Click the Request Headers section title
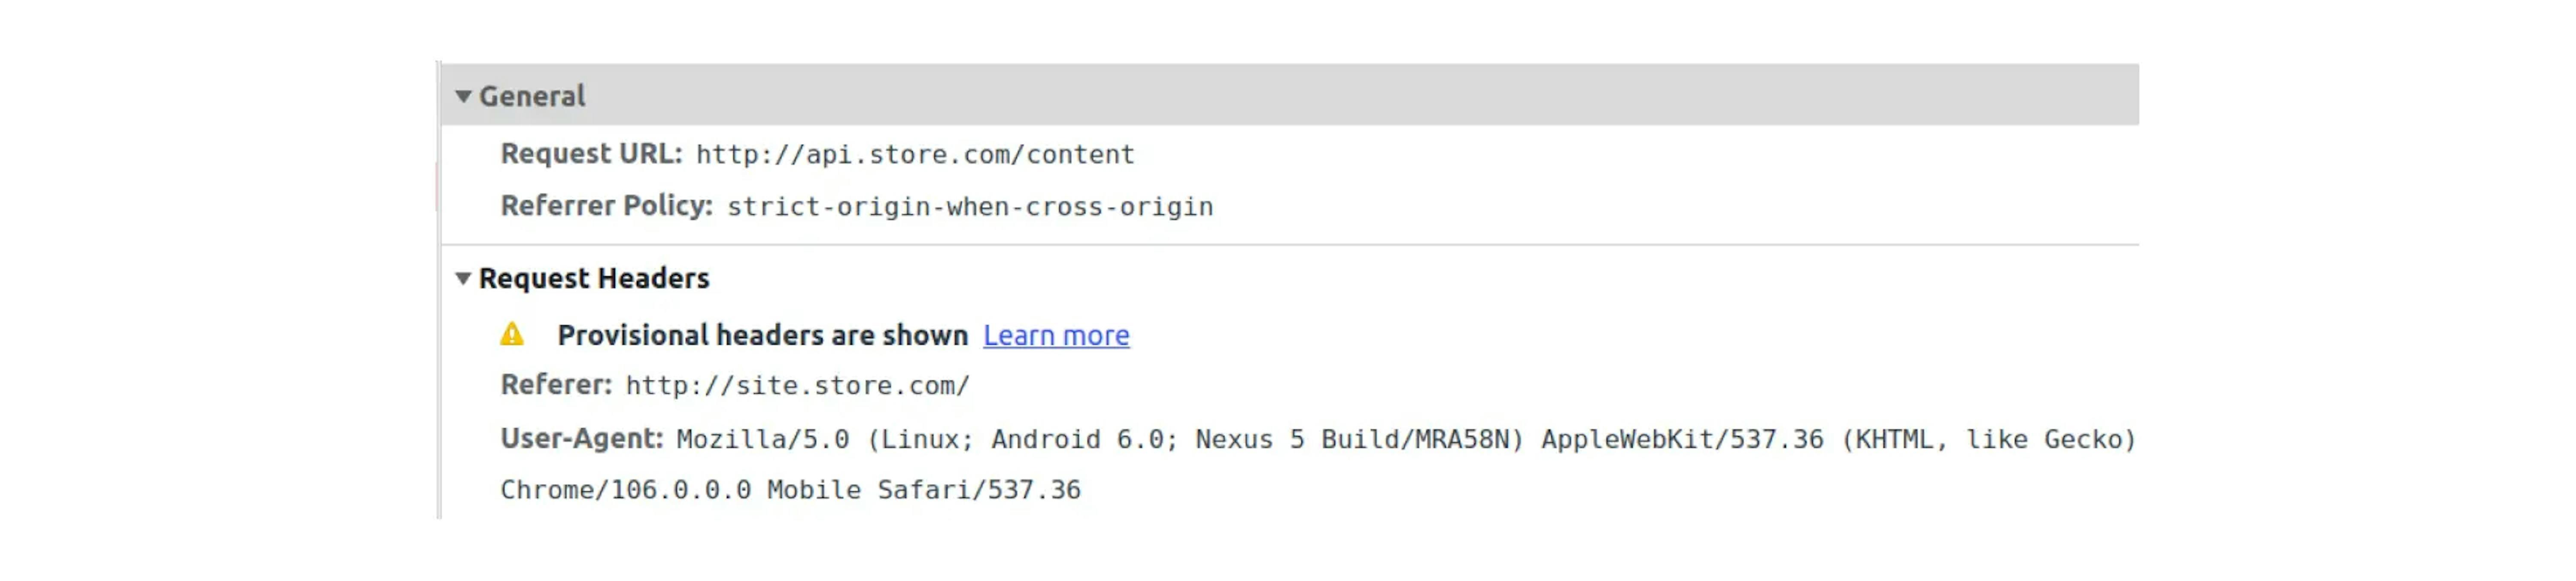 (x=594, y=278)
